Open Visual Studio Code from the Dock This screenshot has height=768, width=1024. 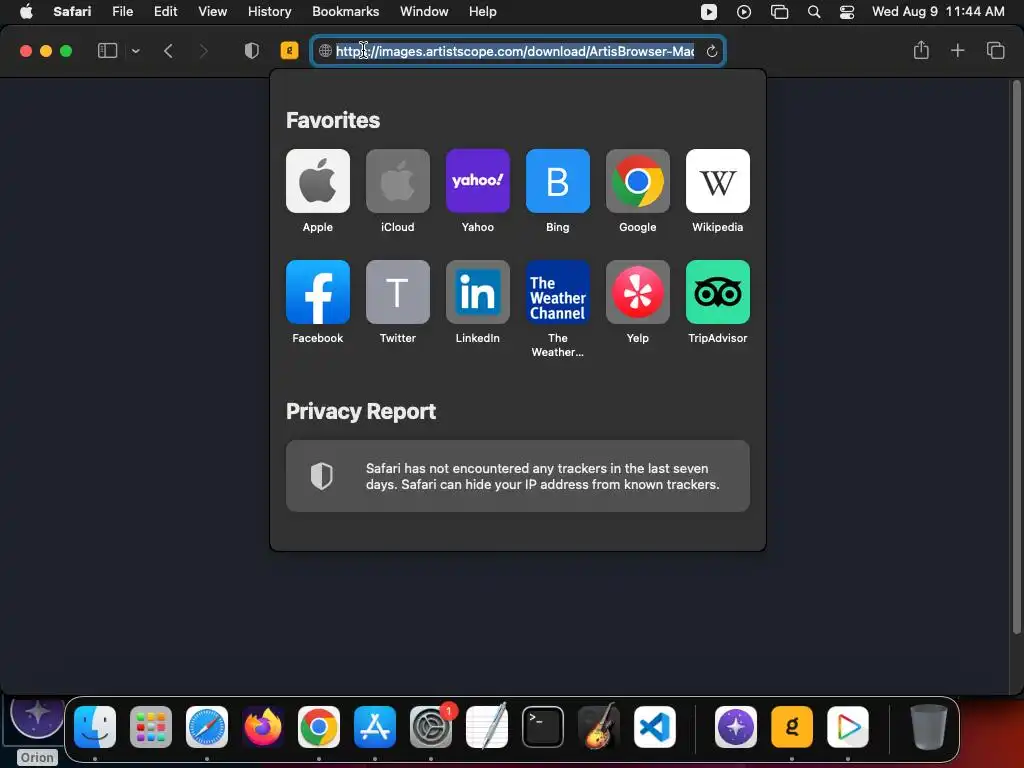point(655,726)
